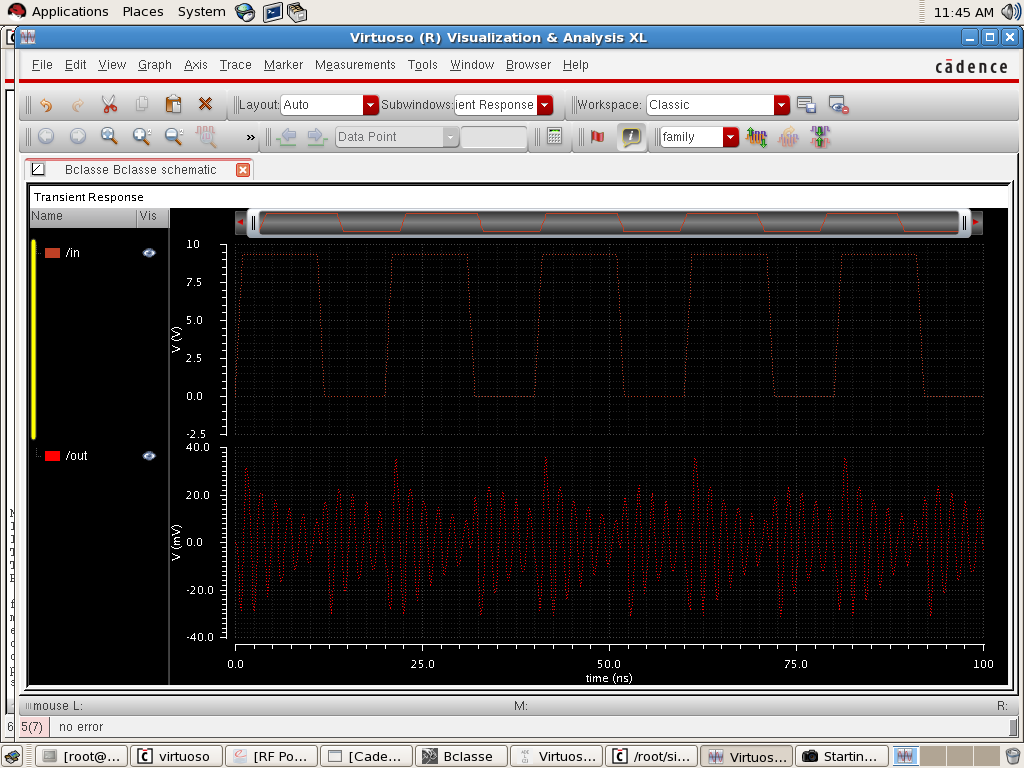
Task: Toggle visibility of the /out trace
Action: coord(149,456)
